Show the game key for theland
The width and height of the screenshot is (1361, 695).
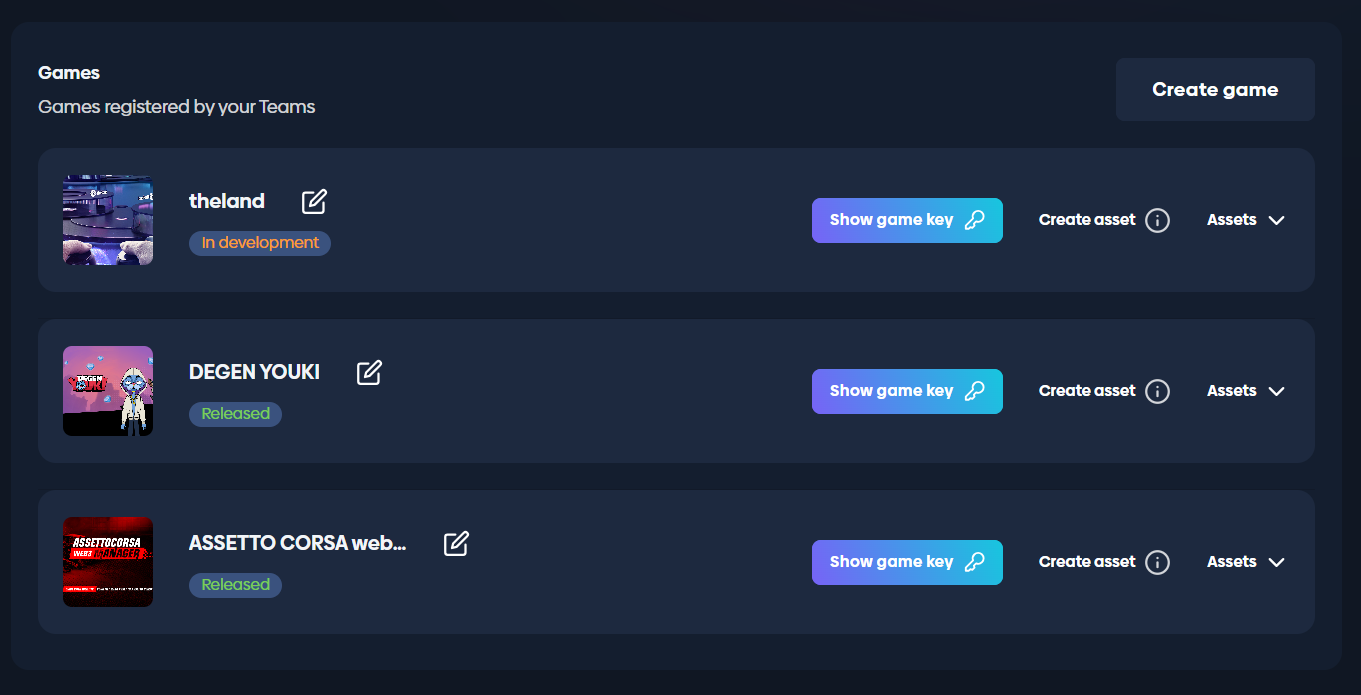coord(907,220)
